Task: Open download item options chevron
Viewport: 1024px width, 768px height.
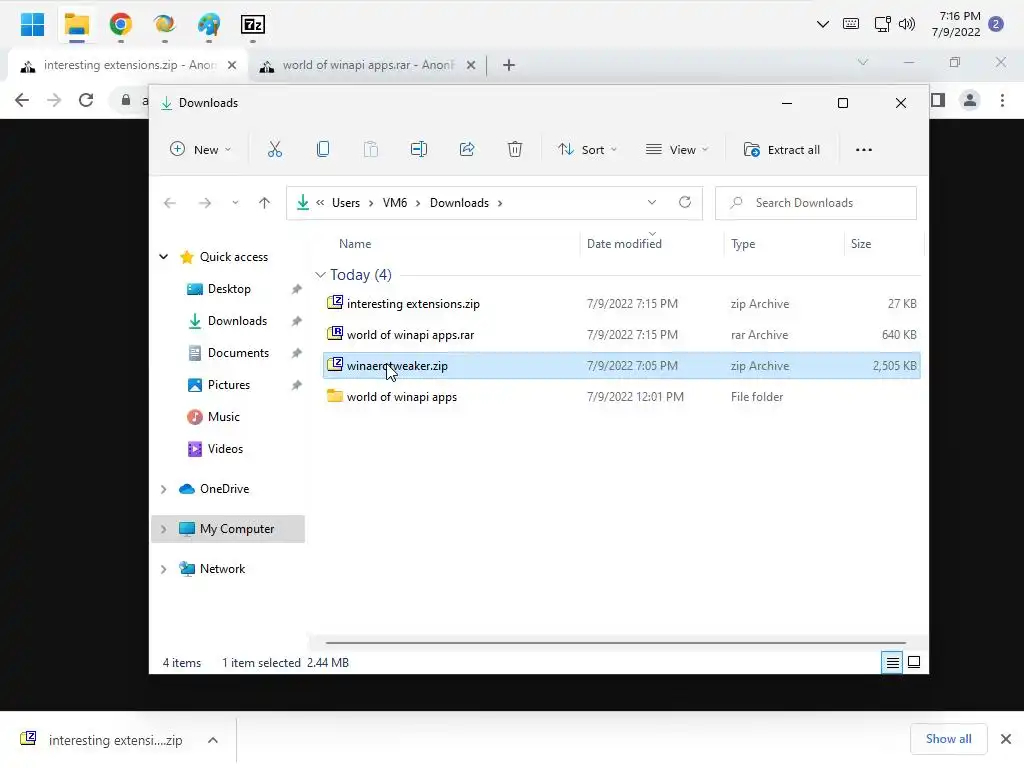Action: click(x=213, y=740)
